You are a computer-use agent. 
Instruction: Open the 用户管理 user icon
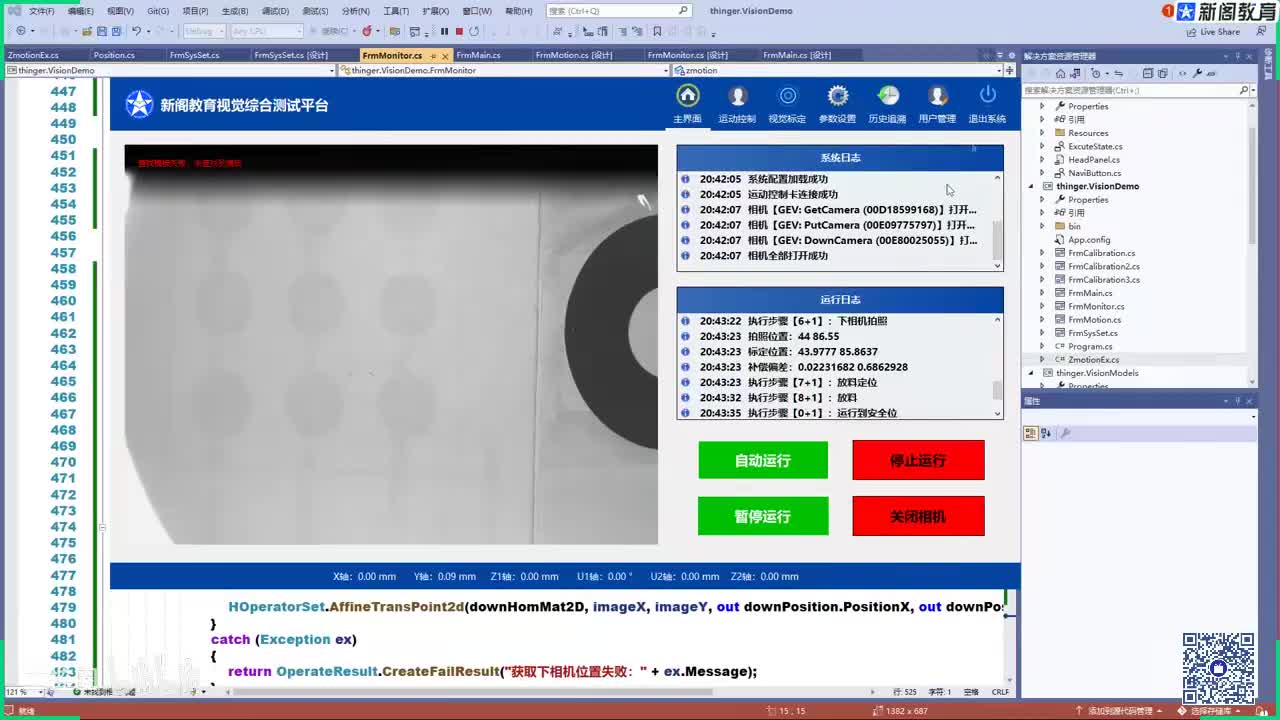(x=938, y=96)
